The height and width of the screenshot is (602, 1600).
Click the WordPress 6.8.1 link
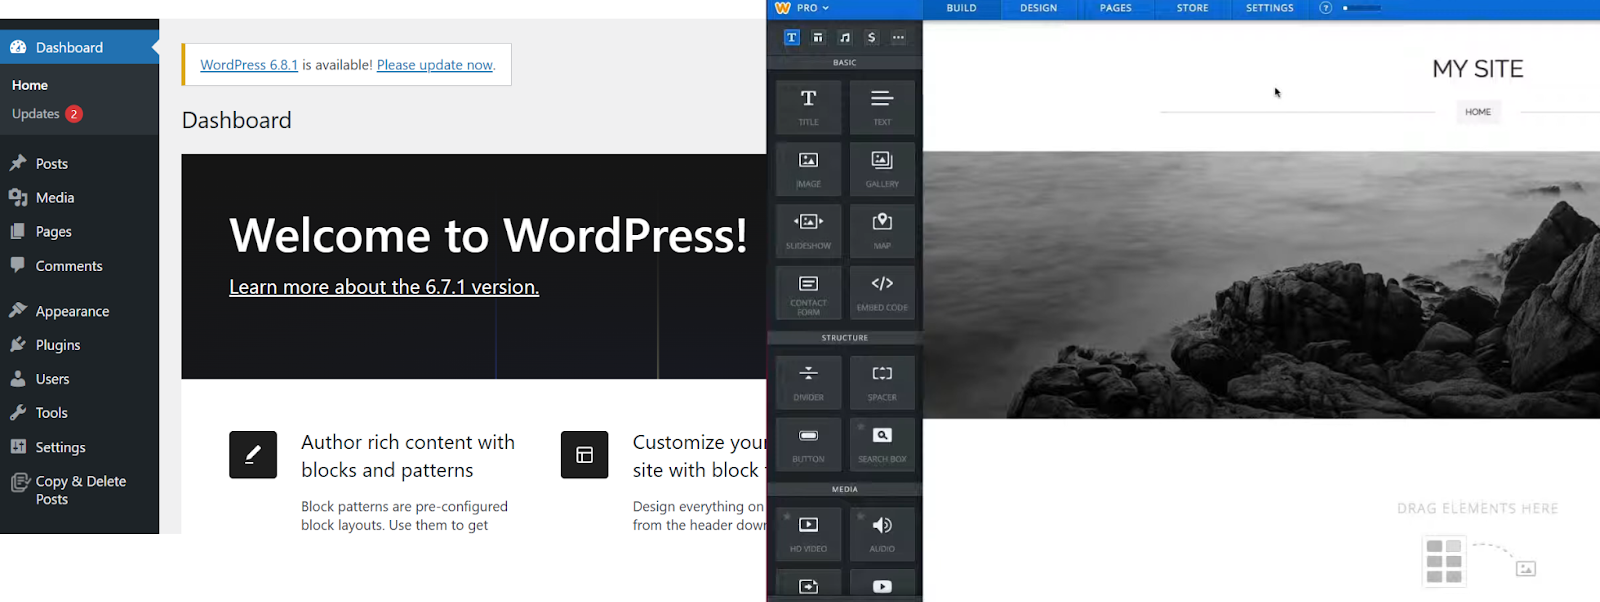click(249, 65)
